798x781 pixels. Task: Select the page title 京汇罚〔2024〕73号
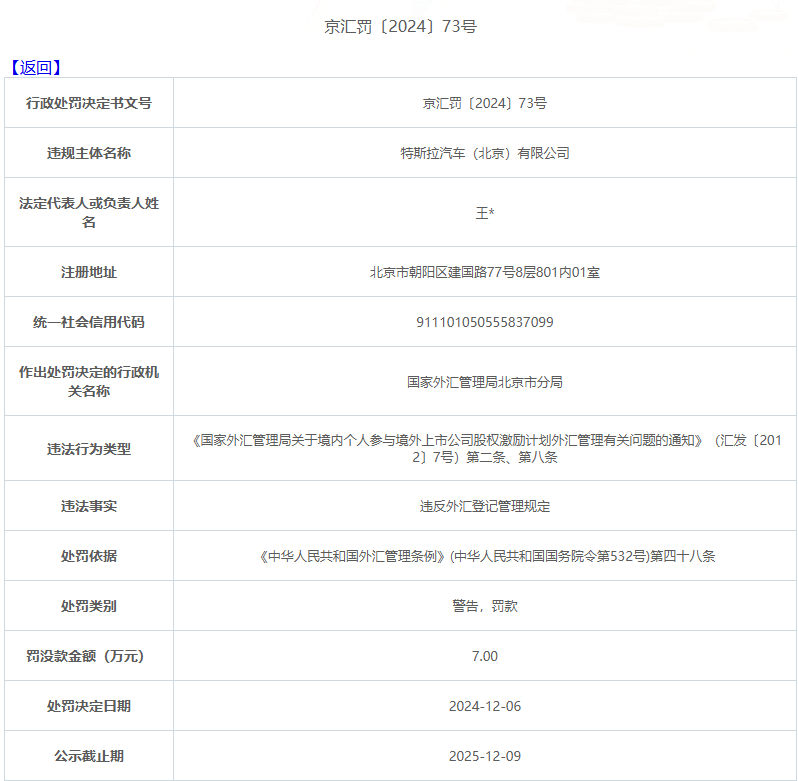tap(401, 26)
